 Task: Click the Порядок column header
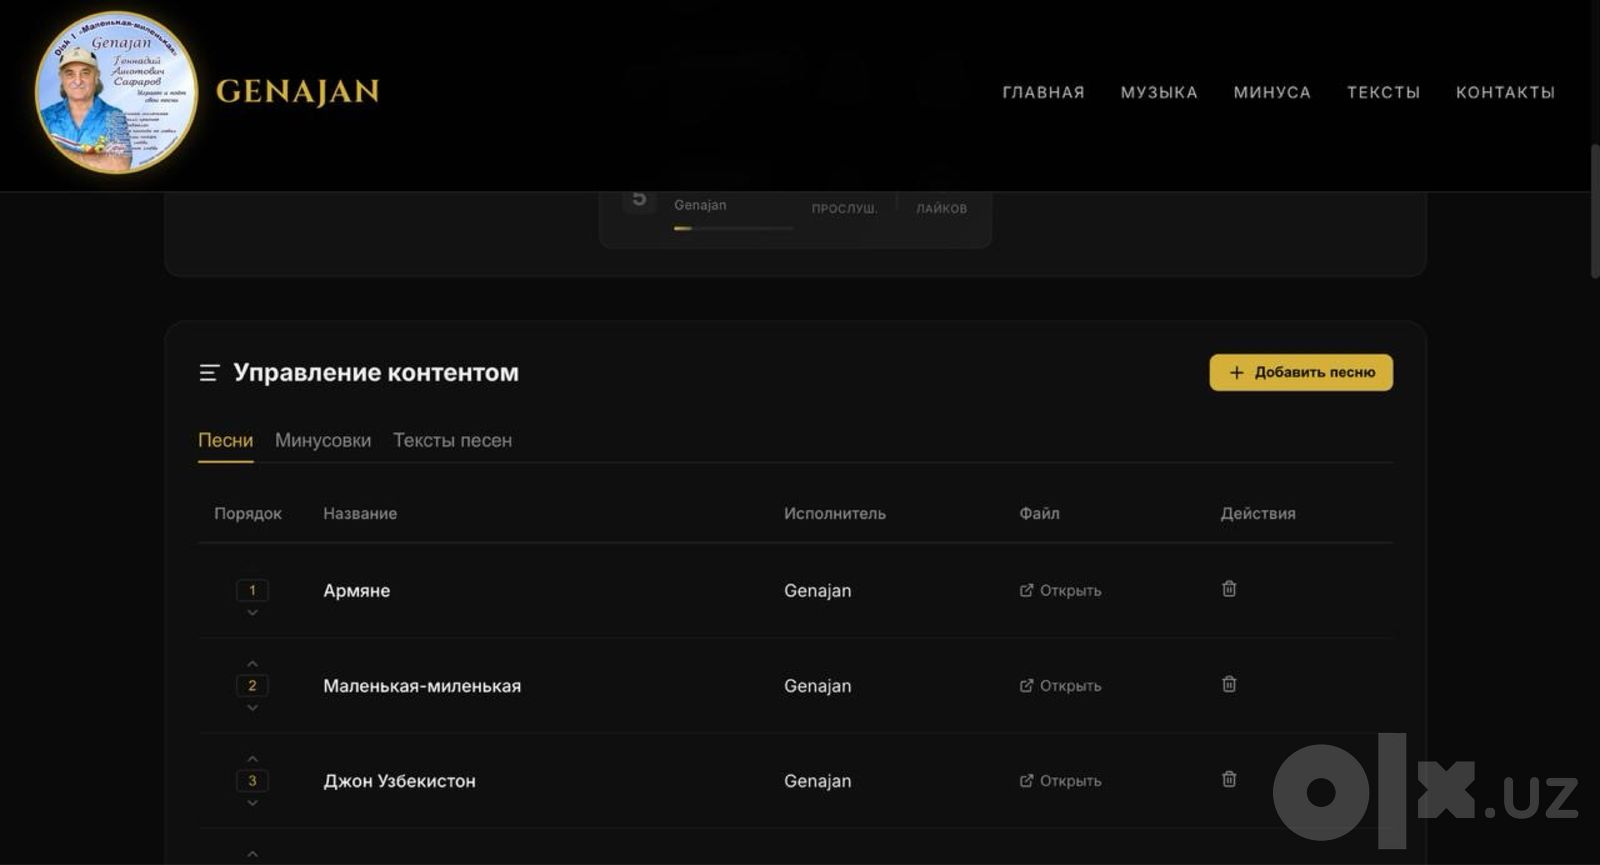[248, 513]
